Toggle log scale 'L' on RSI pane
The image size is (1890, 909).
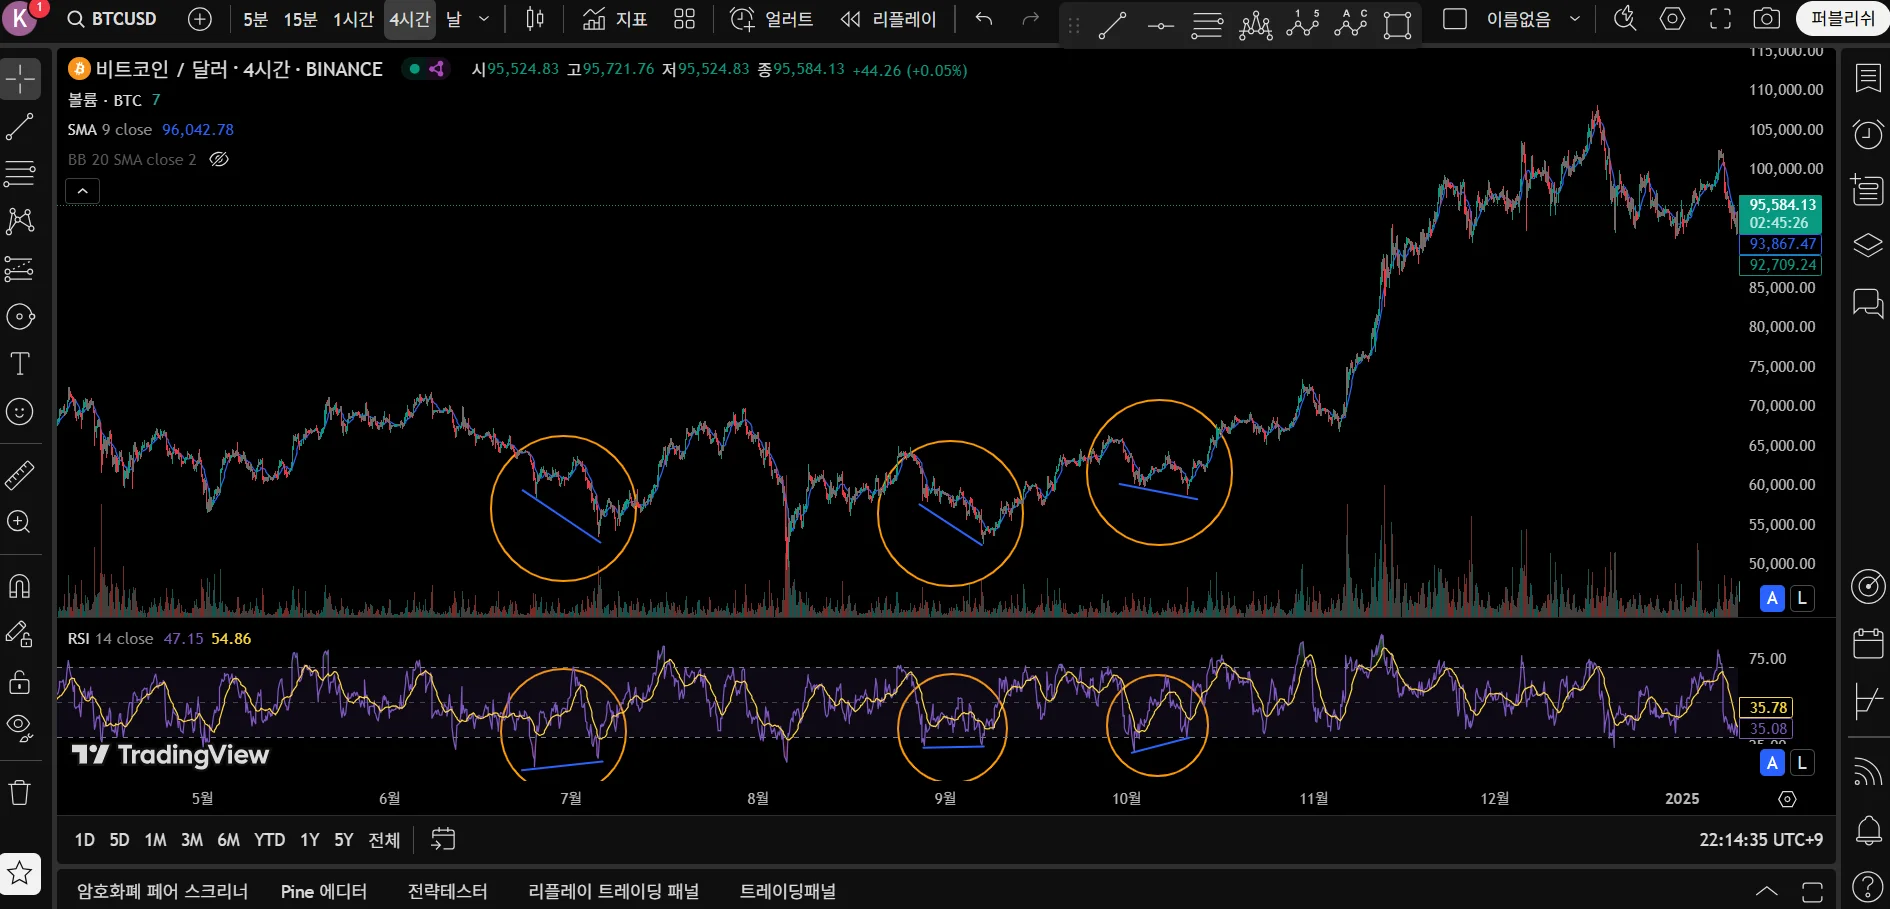click(1802, 763)
